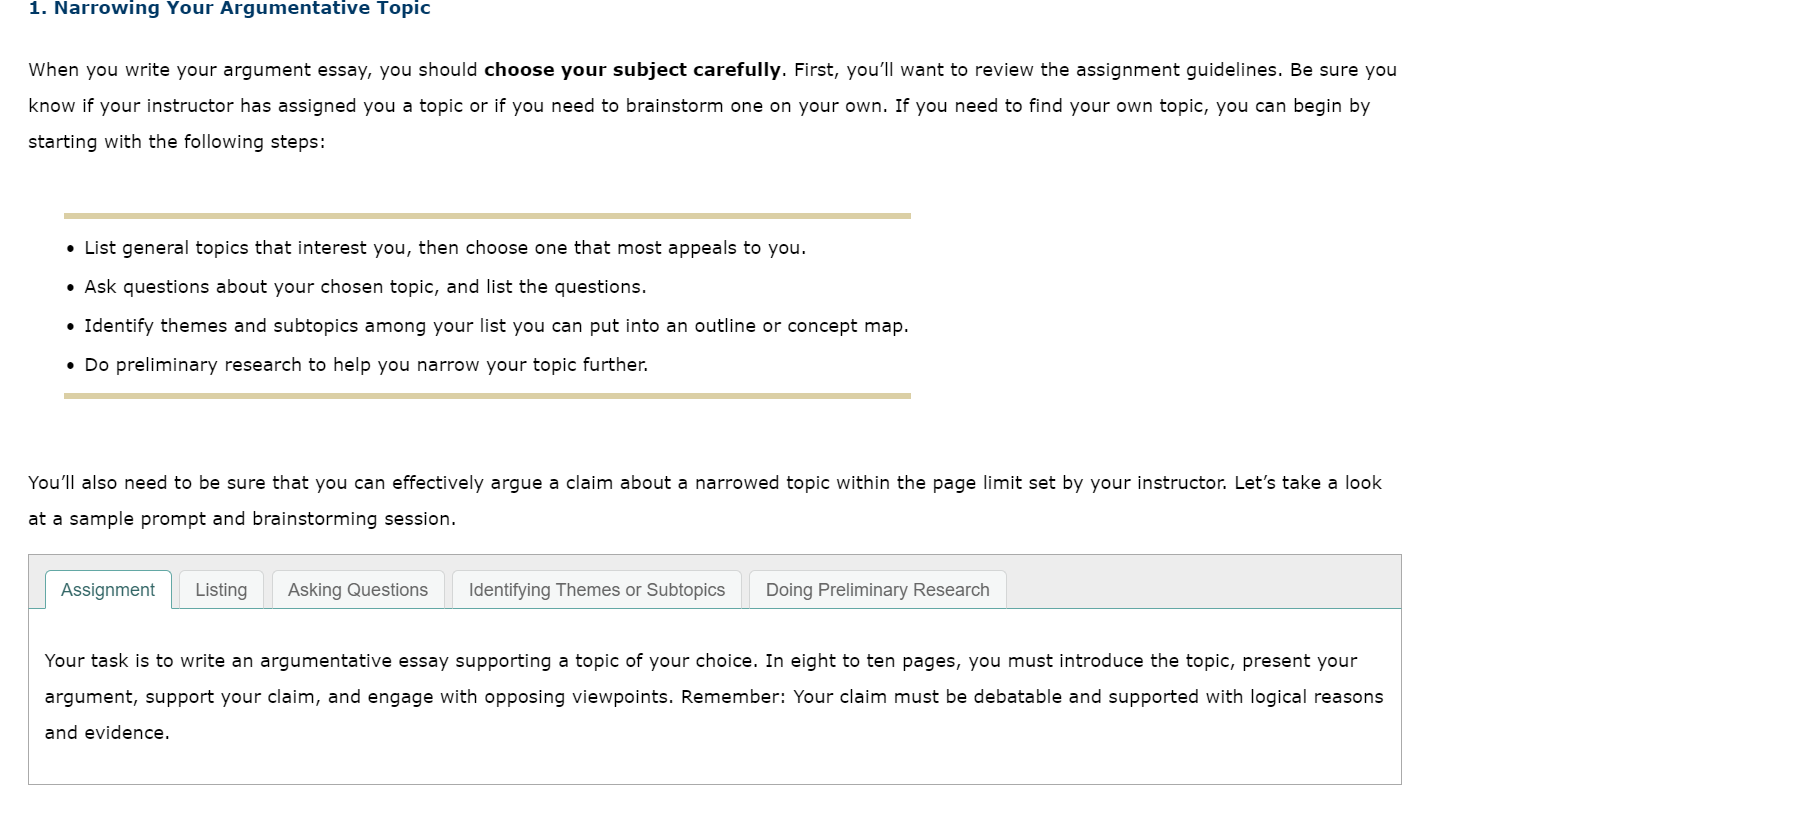View the Doing Preliminary Research tab
1810x813 pixels.
(x=876, y=589)
